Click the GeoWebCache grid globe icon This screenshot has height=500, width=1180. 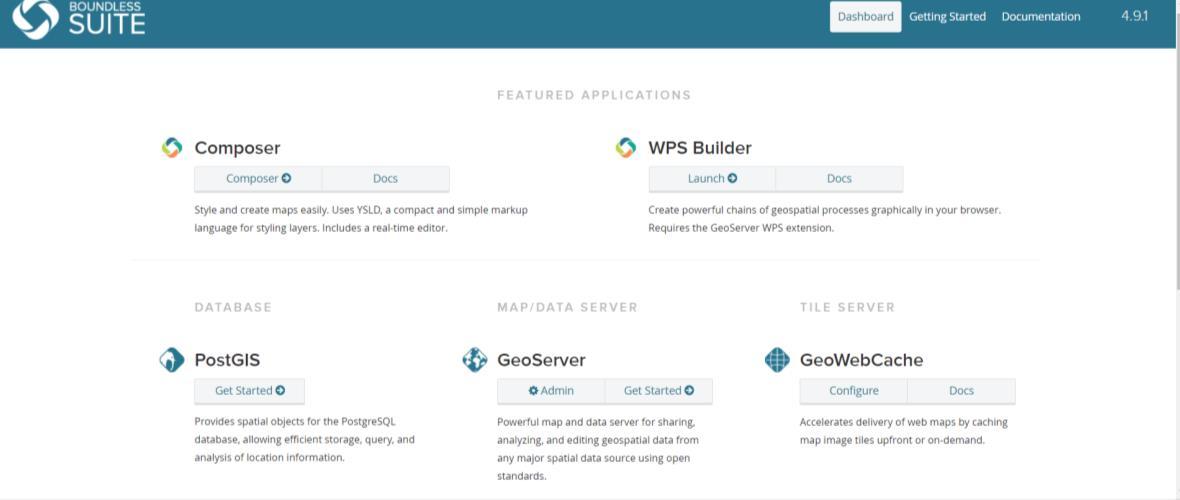pos(777,360)
